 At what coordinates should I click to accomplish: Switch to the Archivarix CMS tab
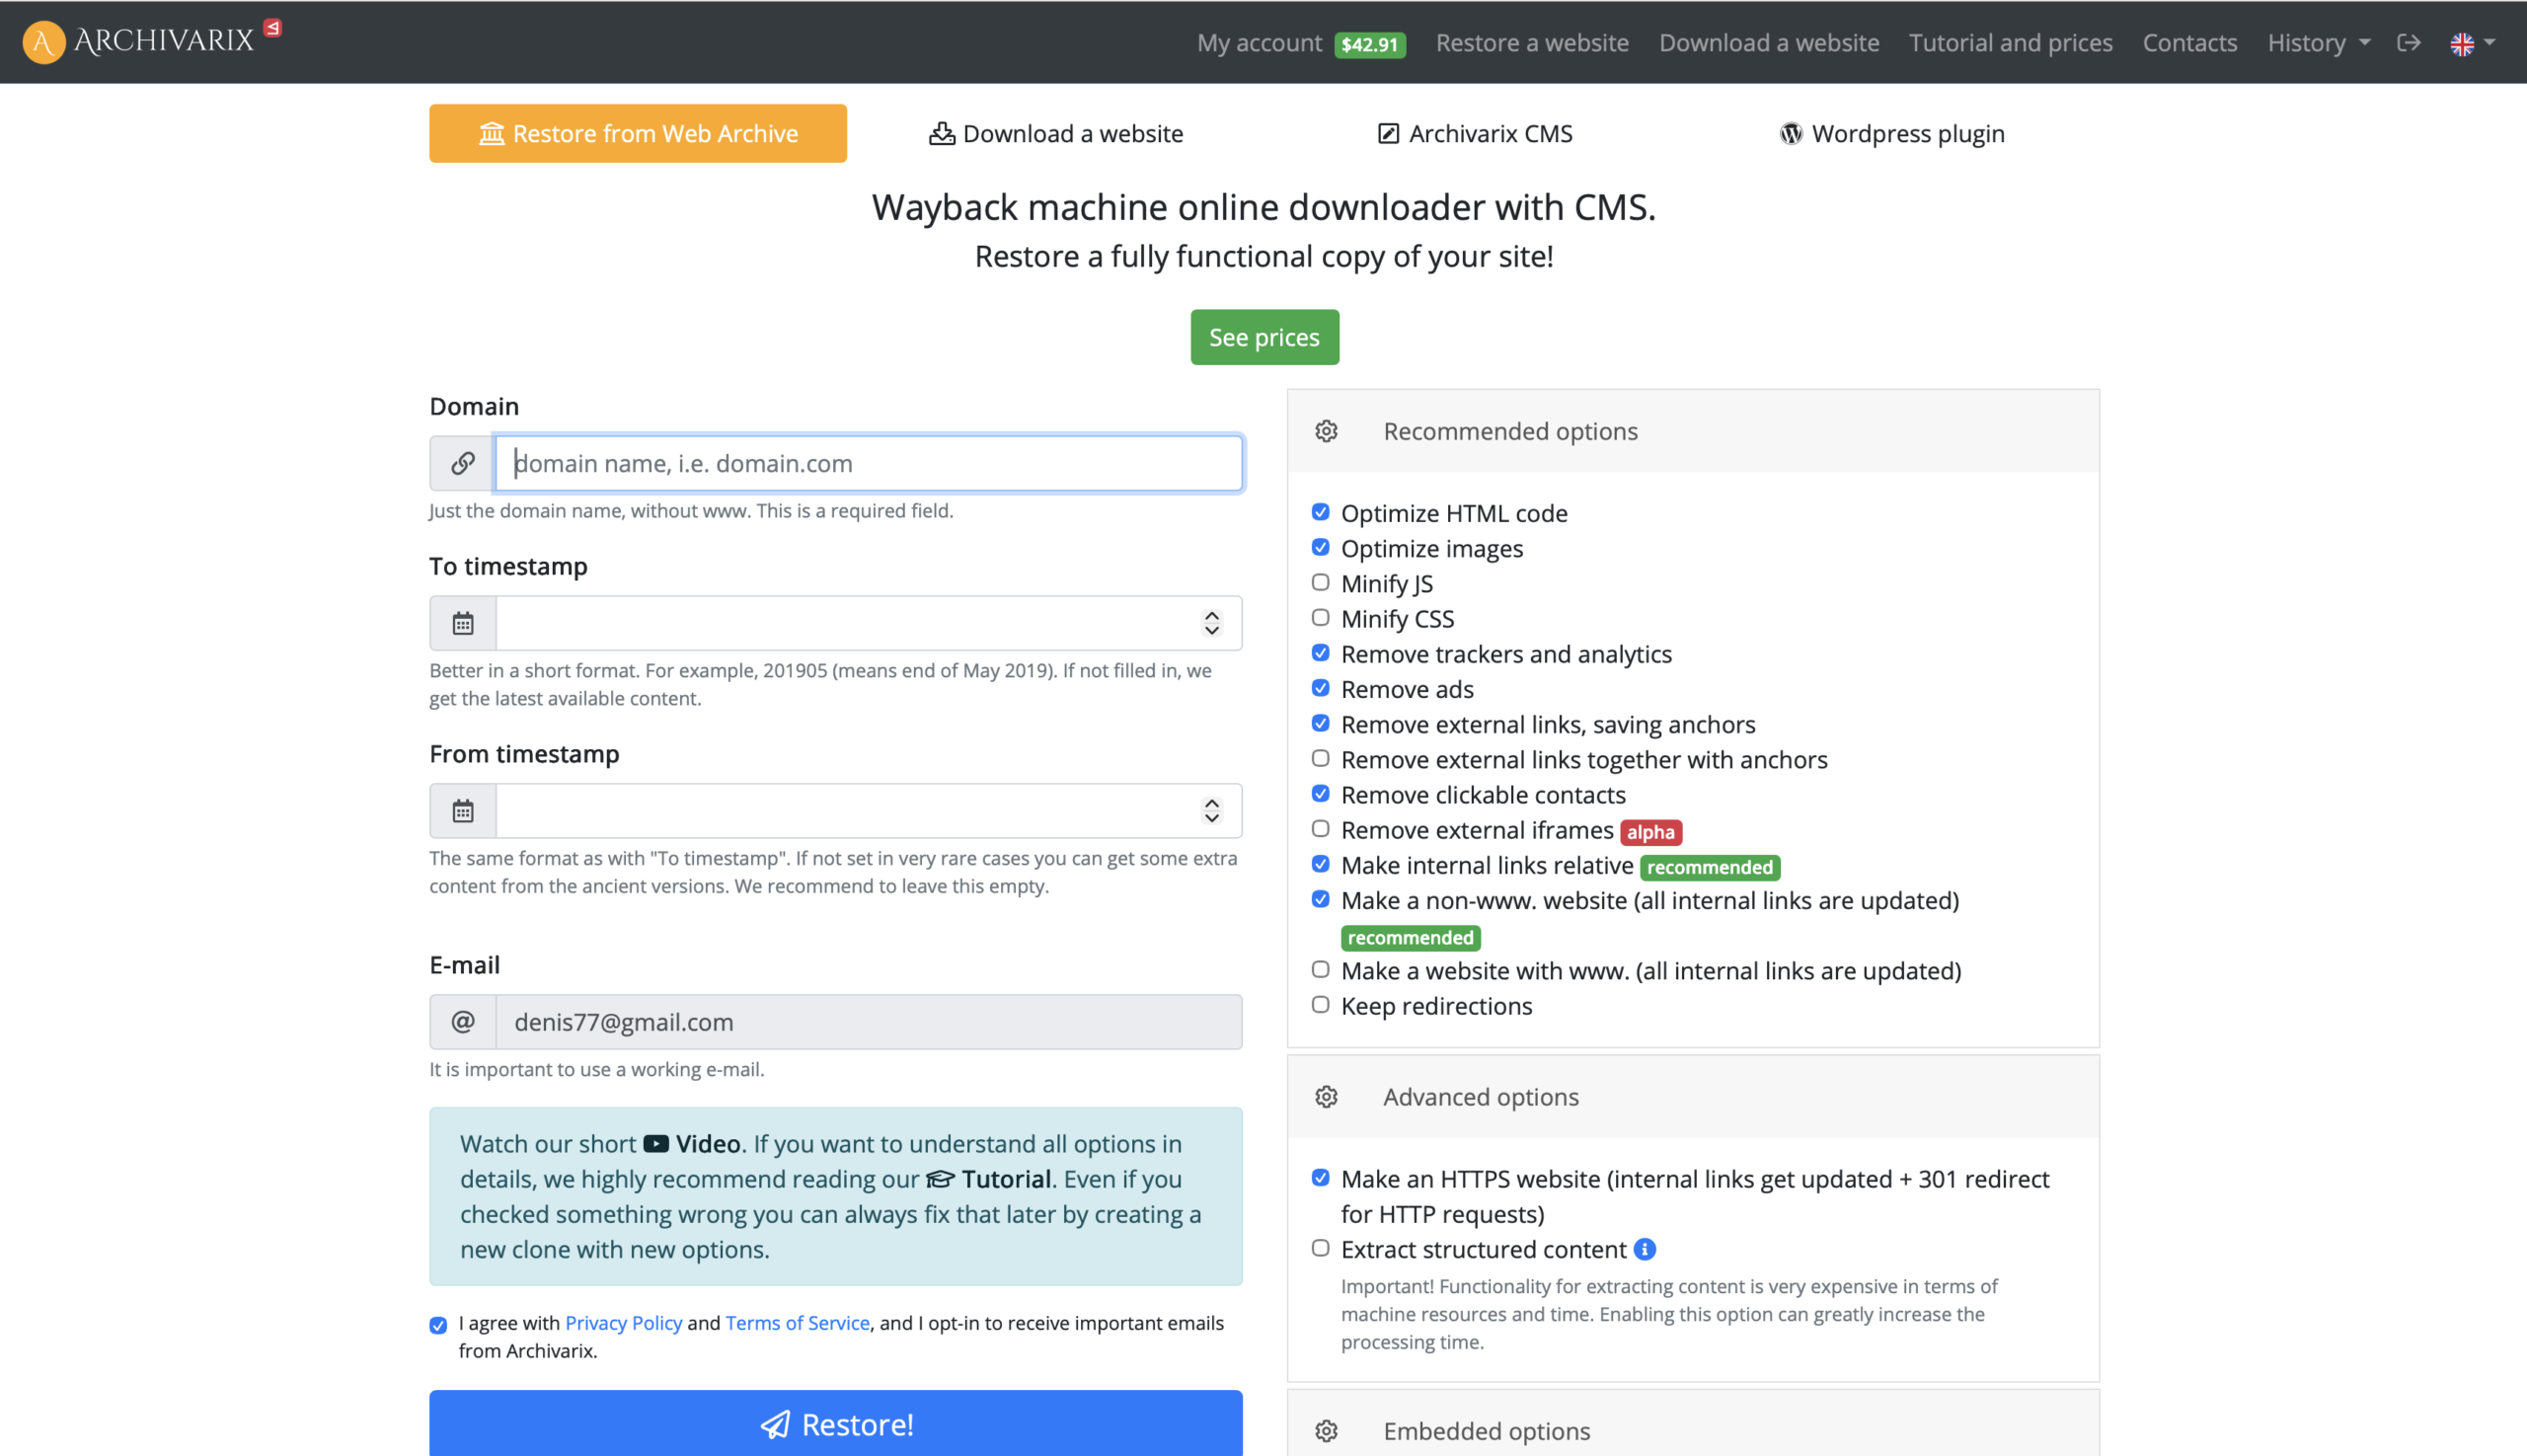click(1475, 134)
